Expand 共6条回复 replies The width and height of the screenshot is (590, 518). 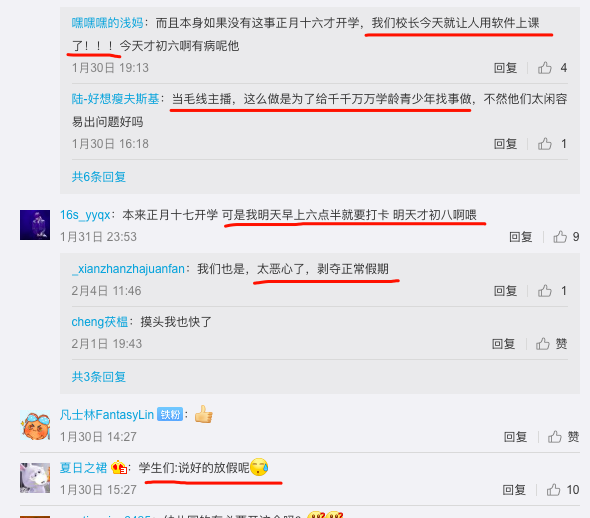pyautogui.click(x=99, y=177)
